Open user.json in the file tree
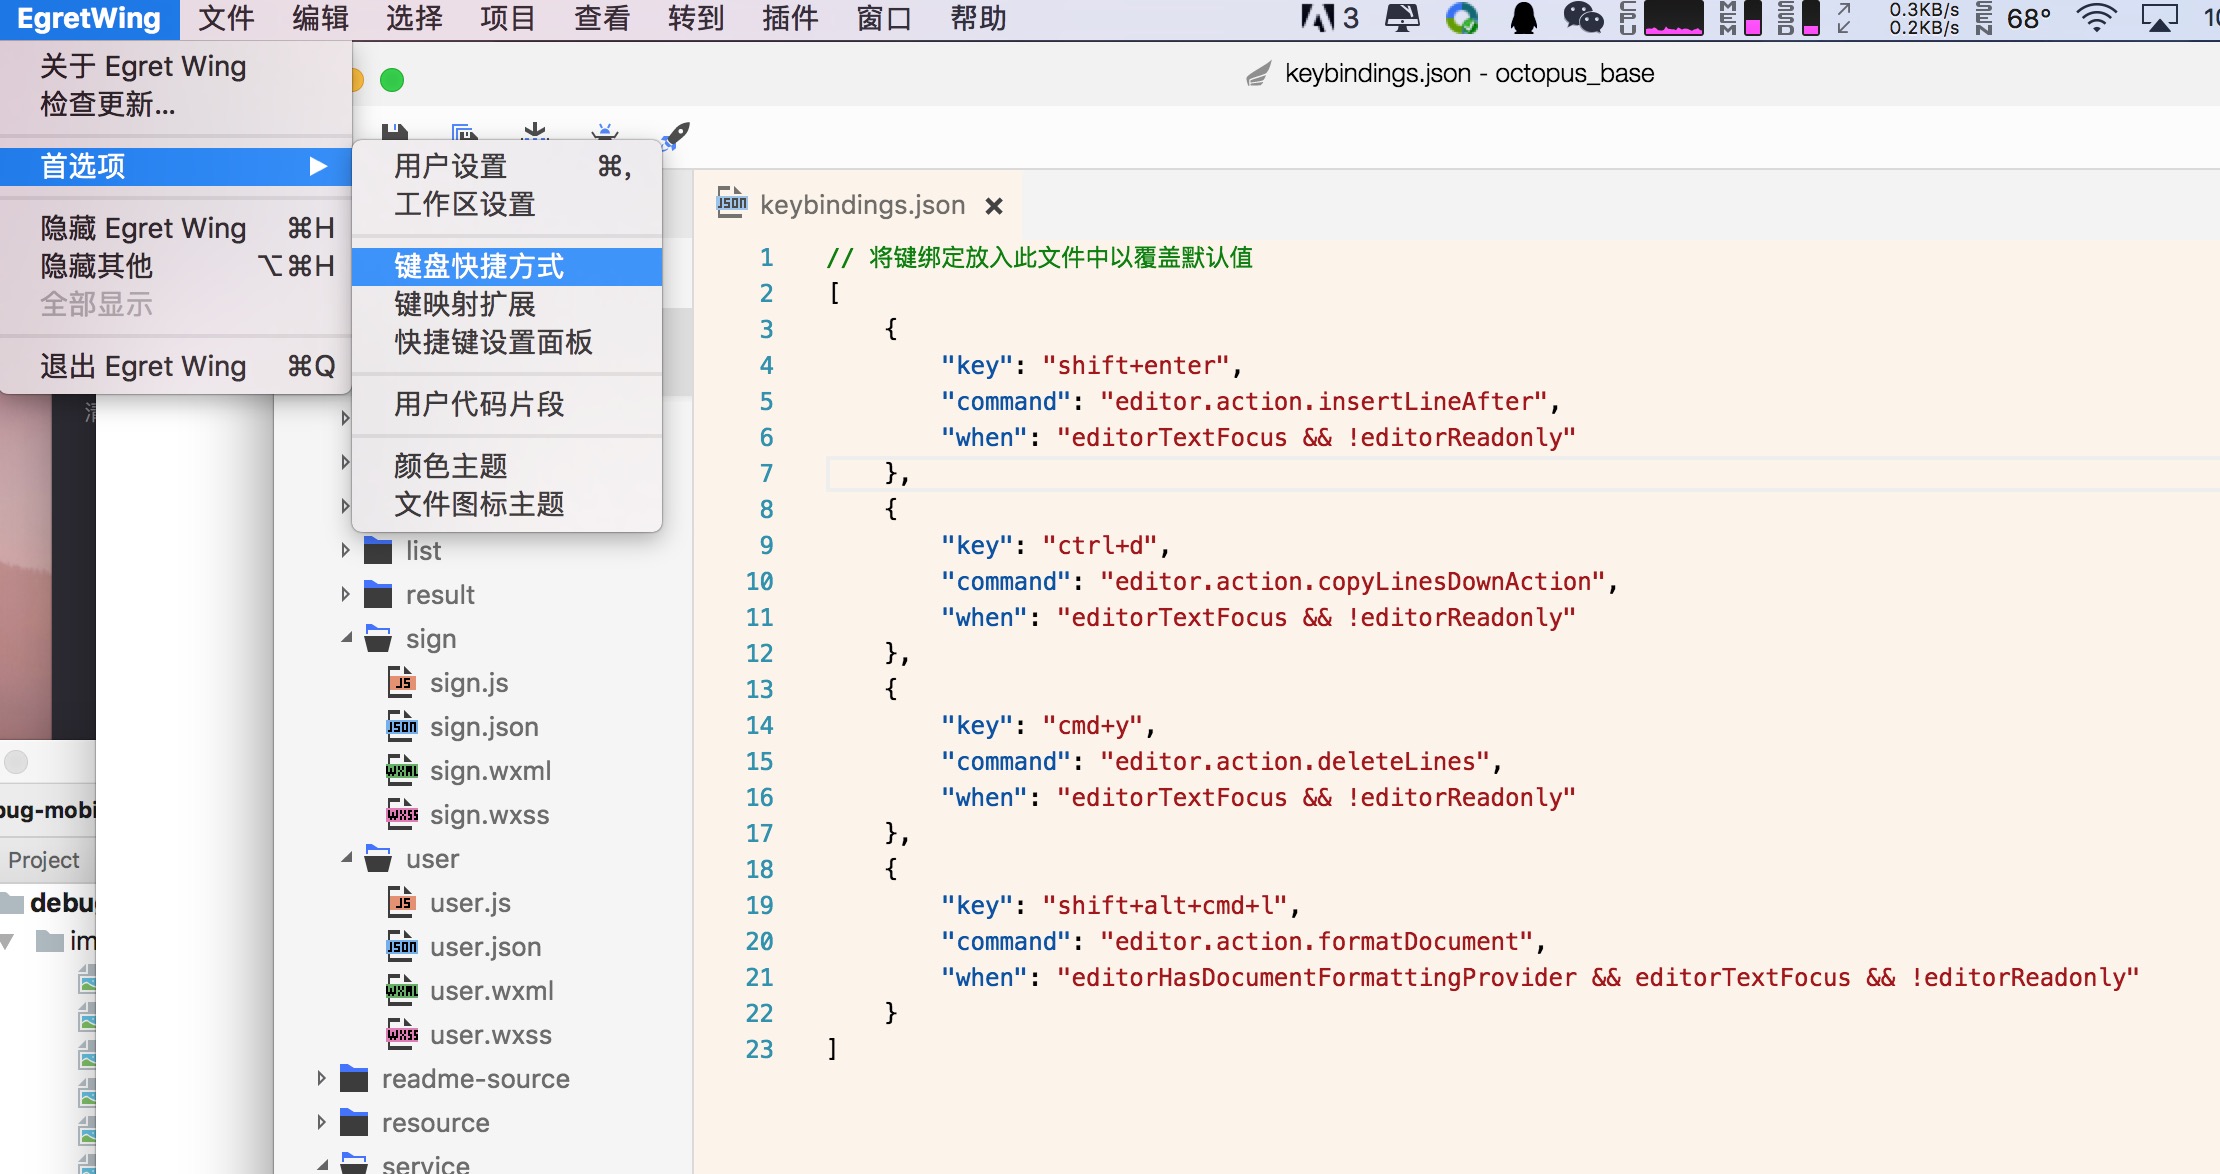This screenshot has height=1174, width=2220. pos(485,947)
